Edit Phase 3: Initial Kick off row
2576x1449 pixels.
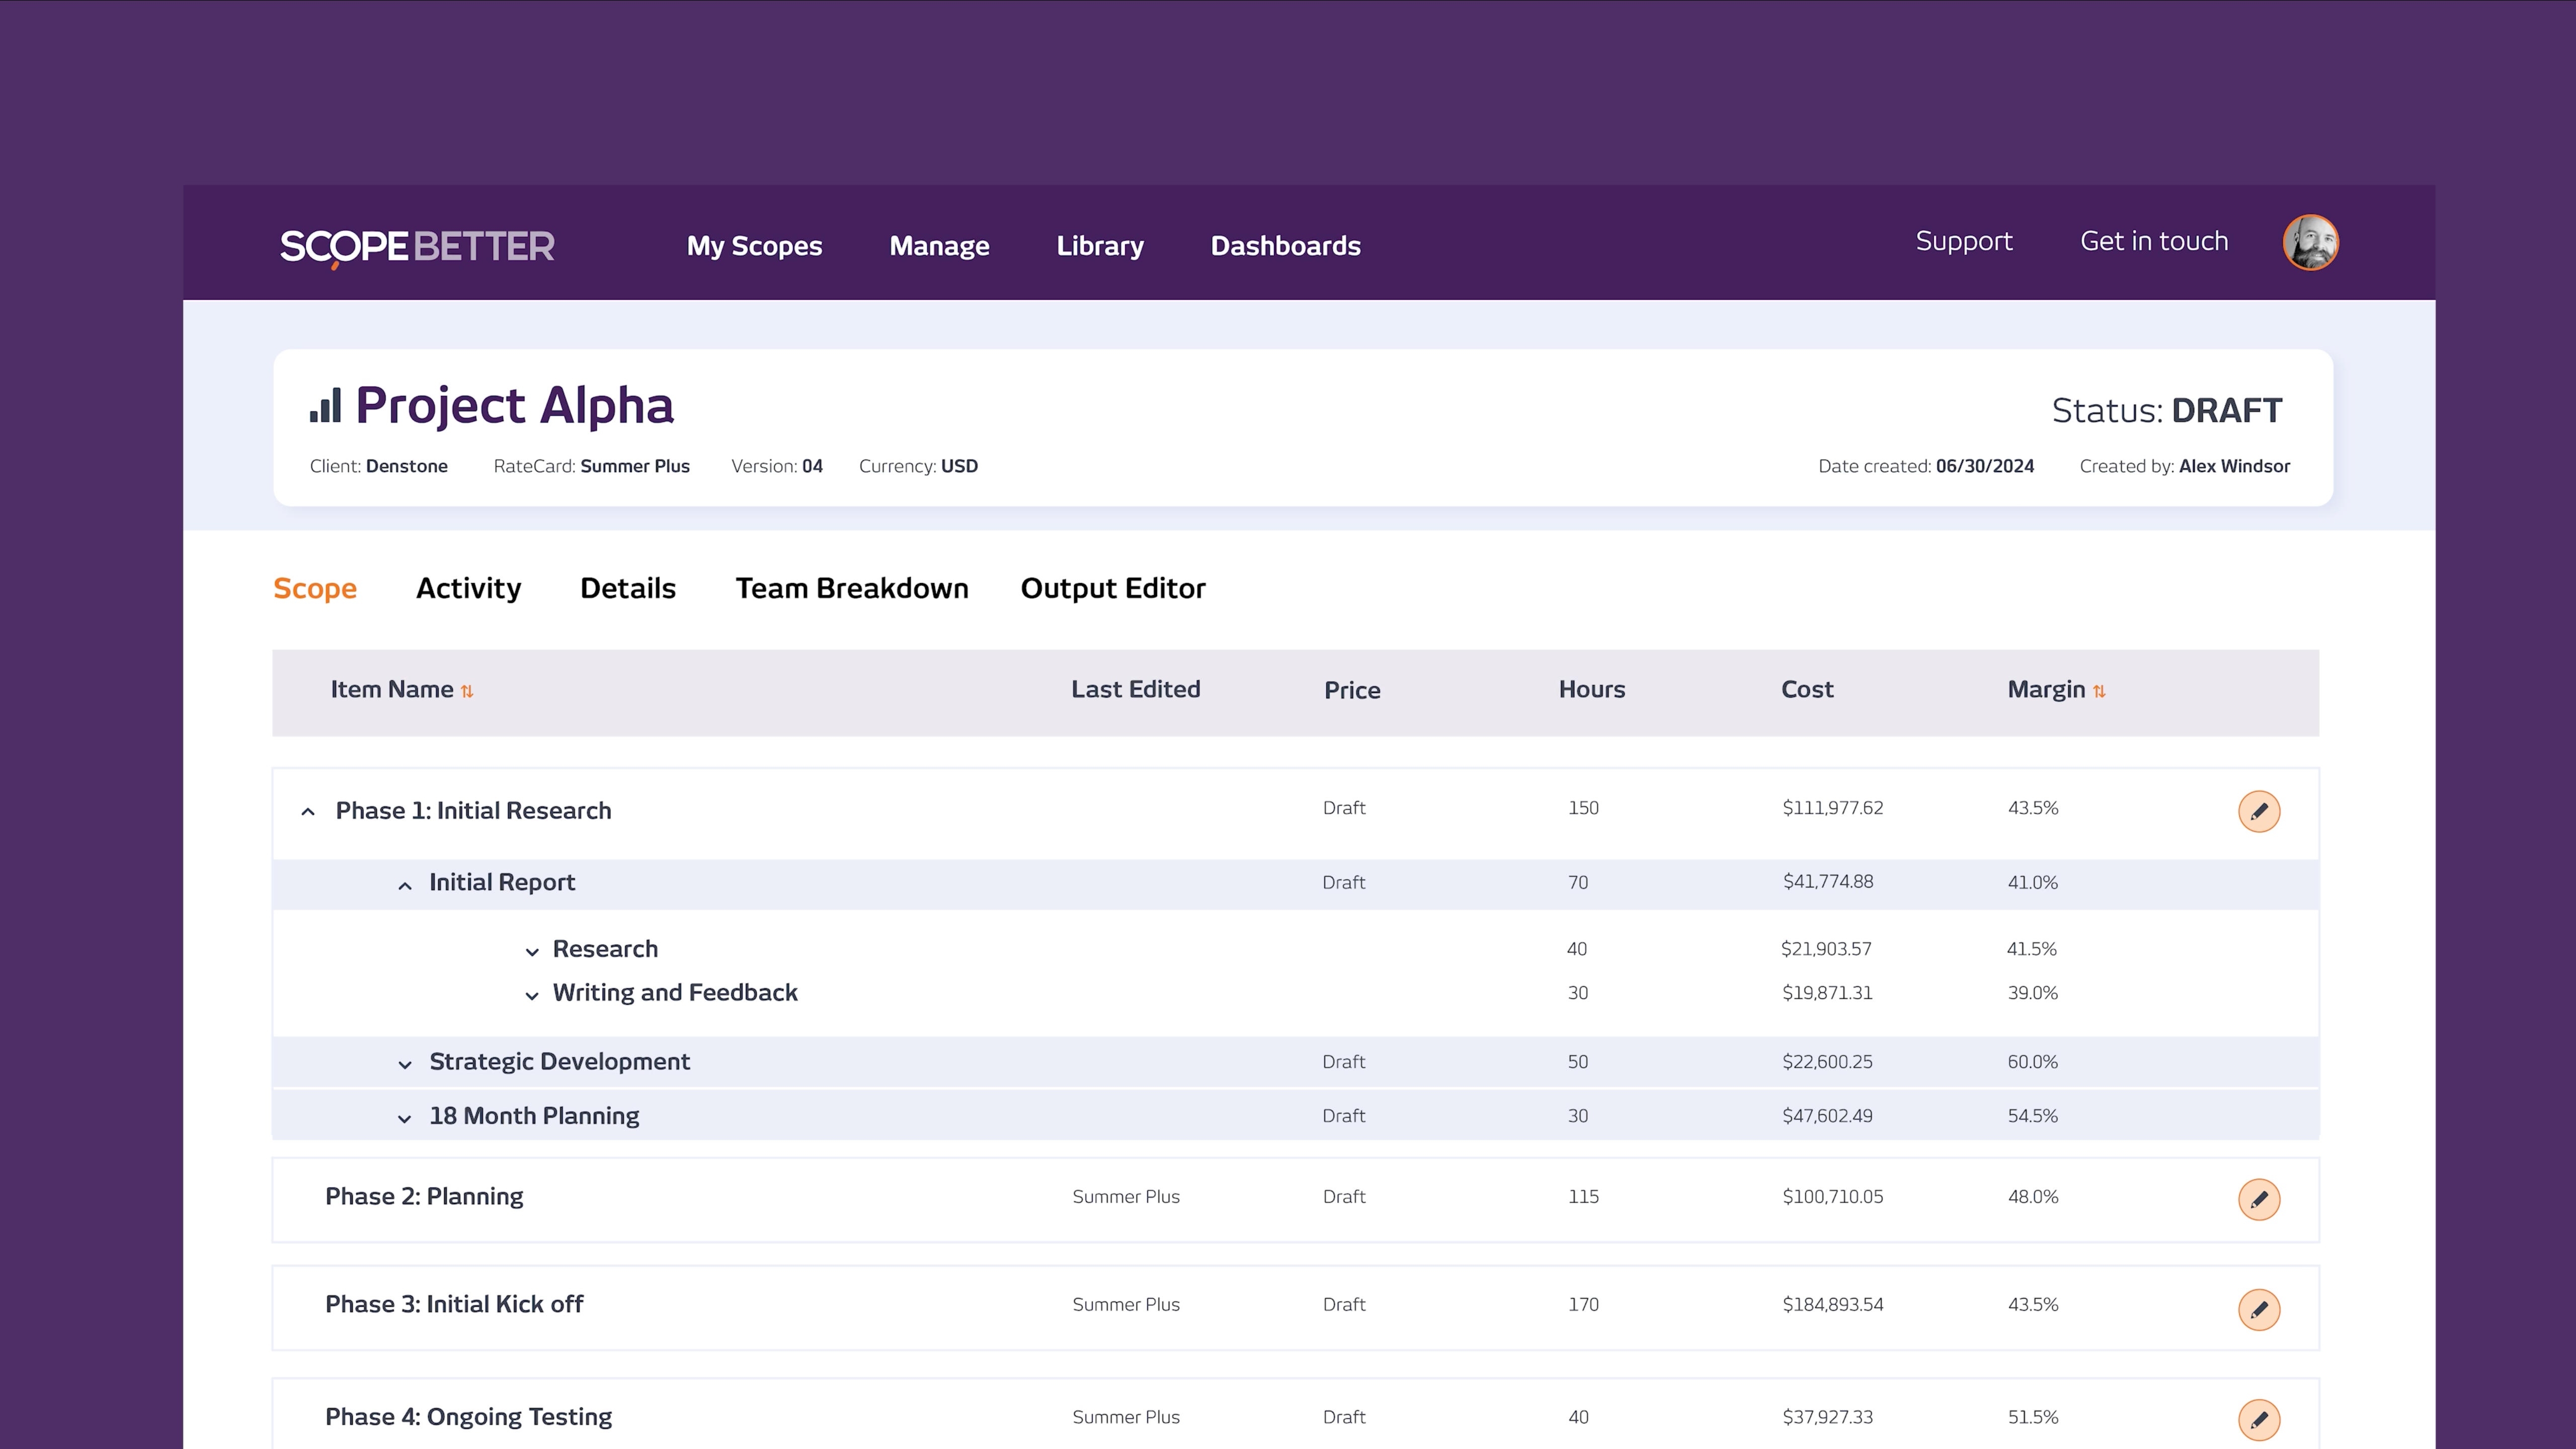pos(2259,1309)
